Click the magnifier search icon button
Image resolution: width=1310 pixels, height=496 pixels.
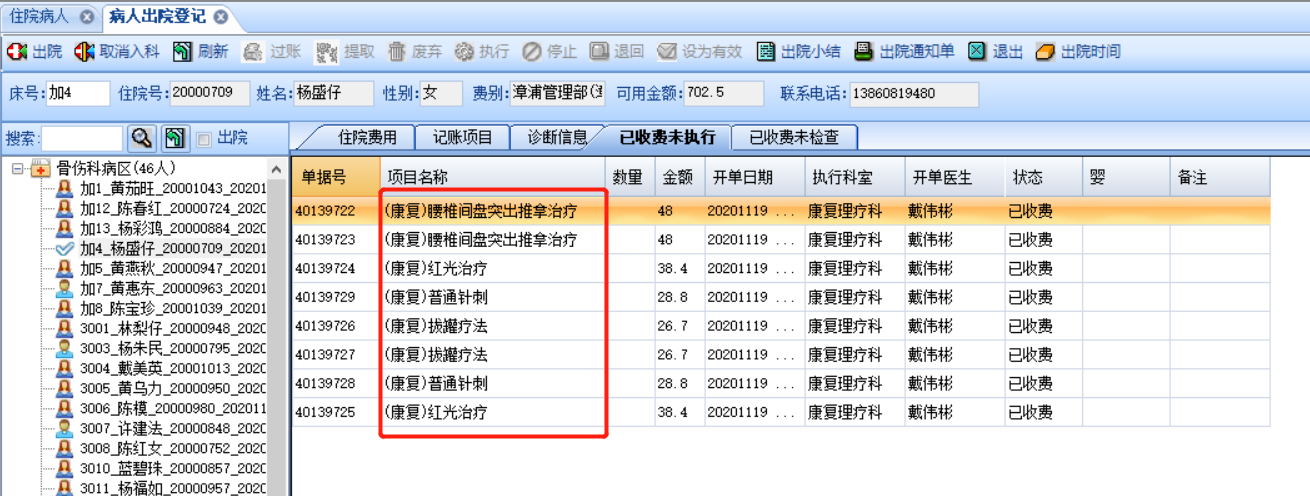[x=142, y=138]
